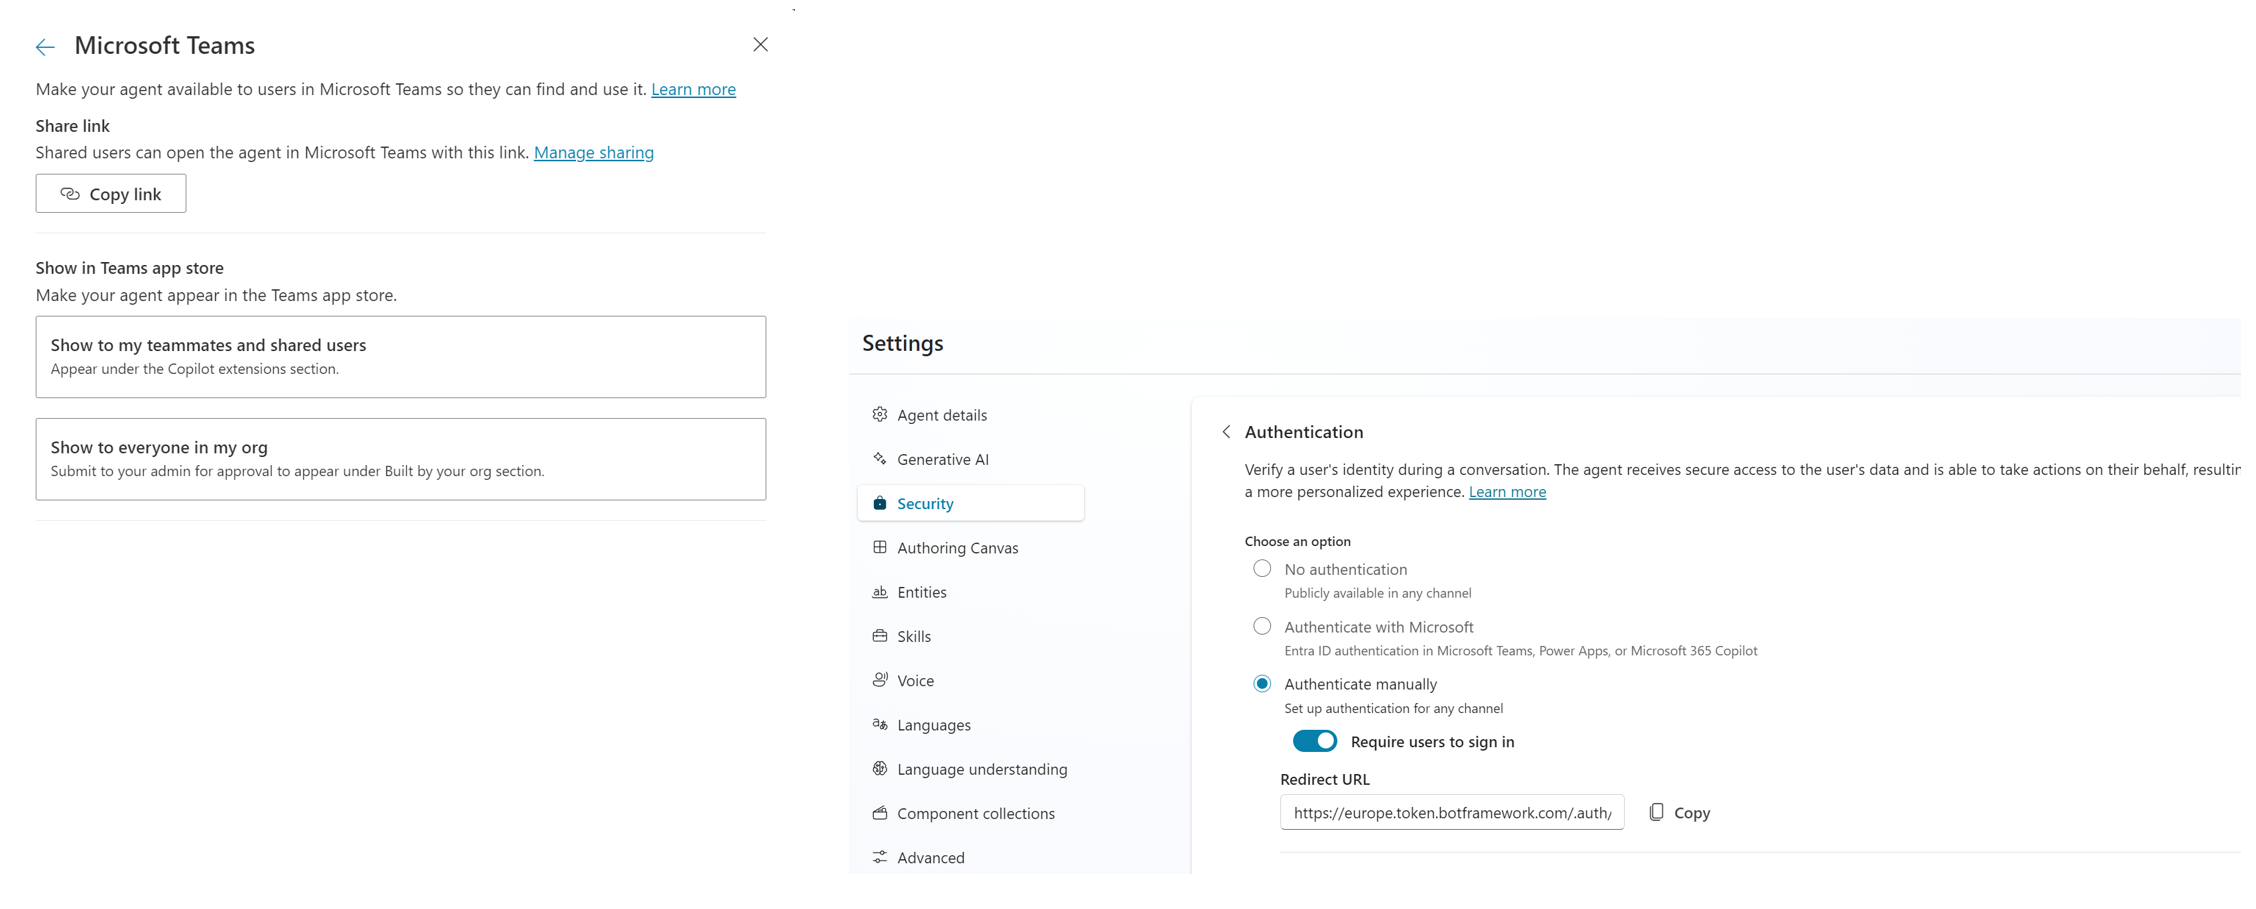Toggle Require users to sign in
2256x909 pixels.
coord(1314,741)
